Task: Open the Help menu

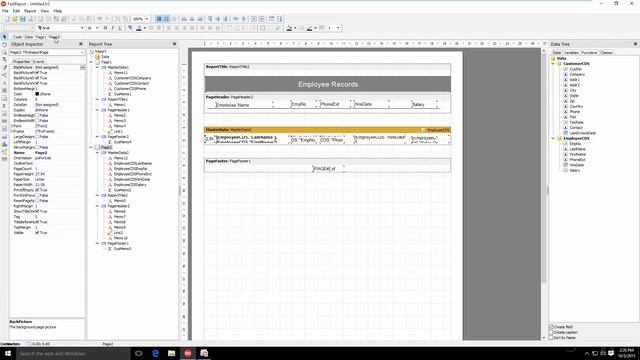Action: (58, 11)
